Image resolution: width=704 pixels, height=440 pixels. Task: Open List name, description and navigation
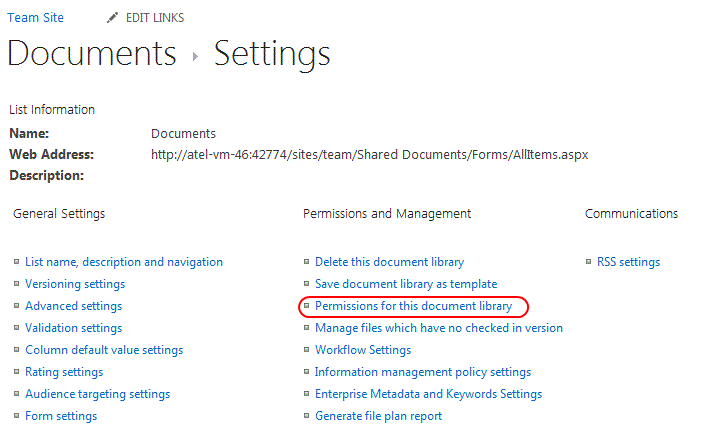click(x=124, y=262)
